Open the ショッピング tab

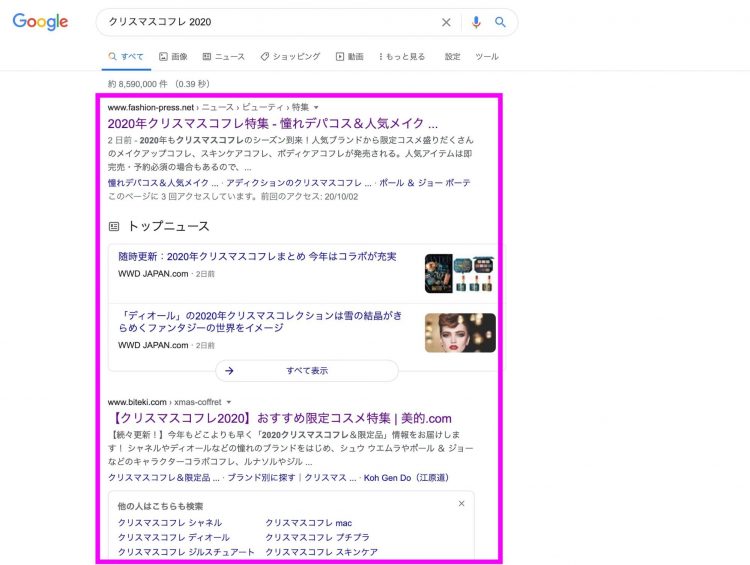290,56
